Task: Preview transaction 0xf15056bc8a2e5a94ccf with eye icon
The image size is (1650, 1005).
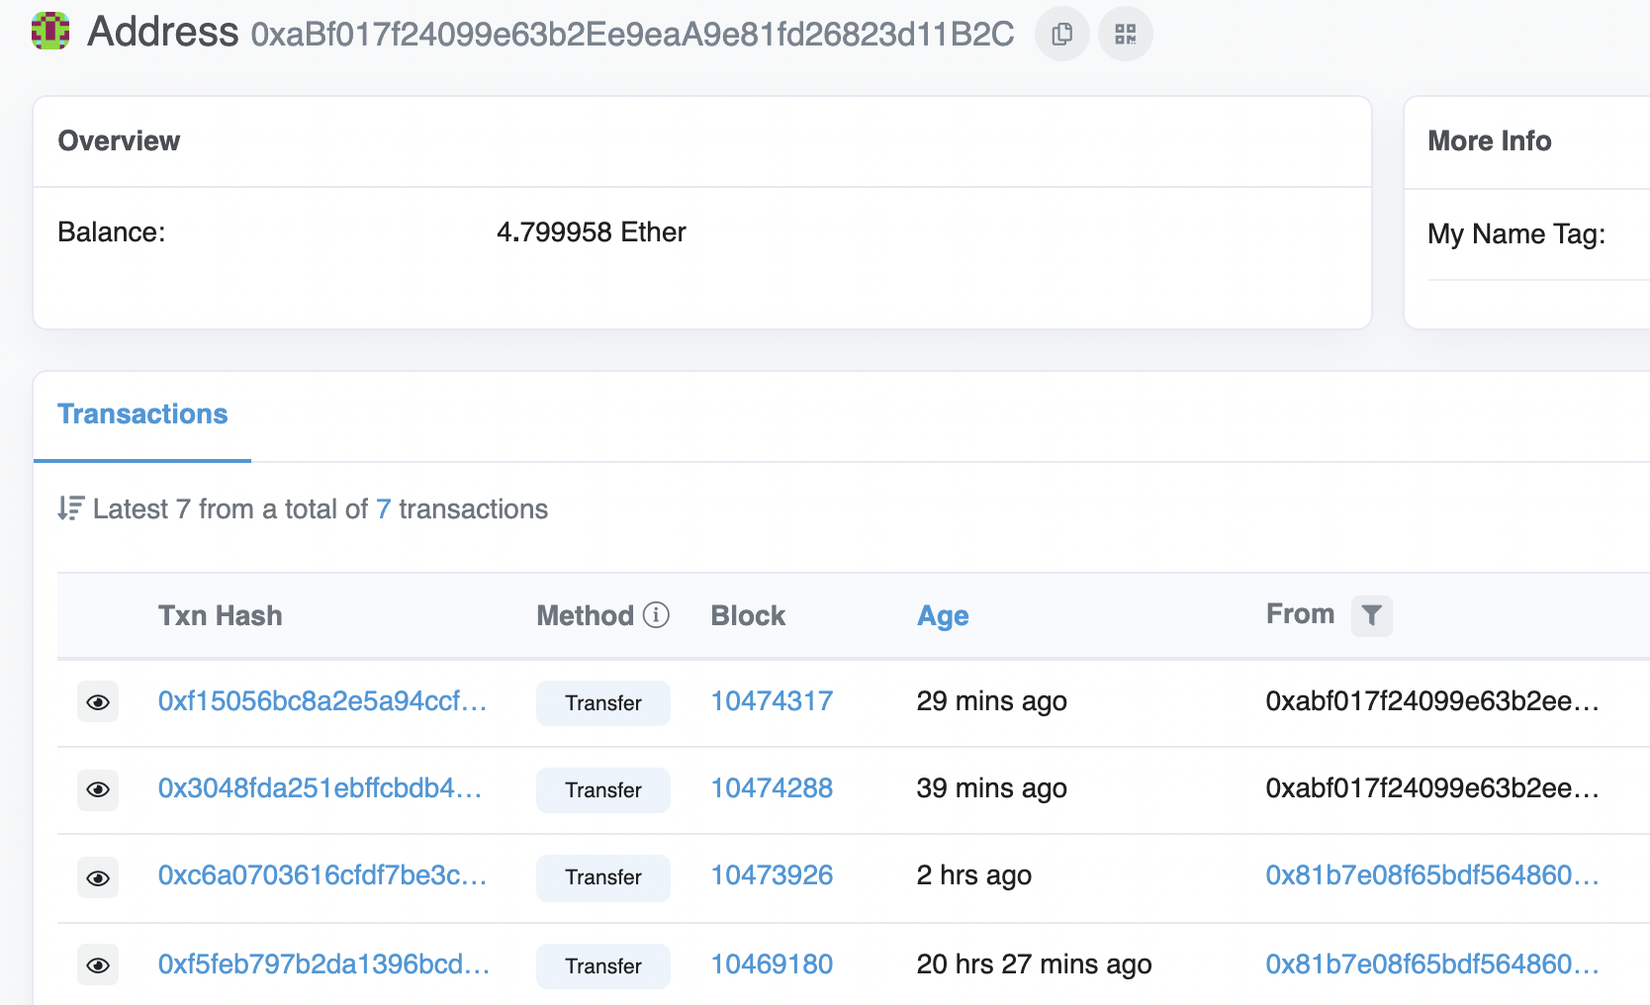Action: pyautogui.click(x=98, y=702)
